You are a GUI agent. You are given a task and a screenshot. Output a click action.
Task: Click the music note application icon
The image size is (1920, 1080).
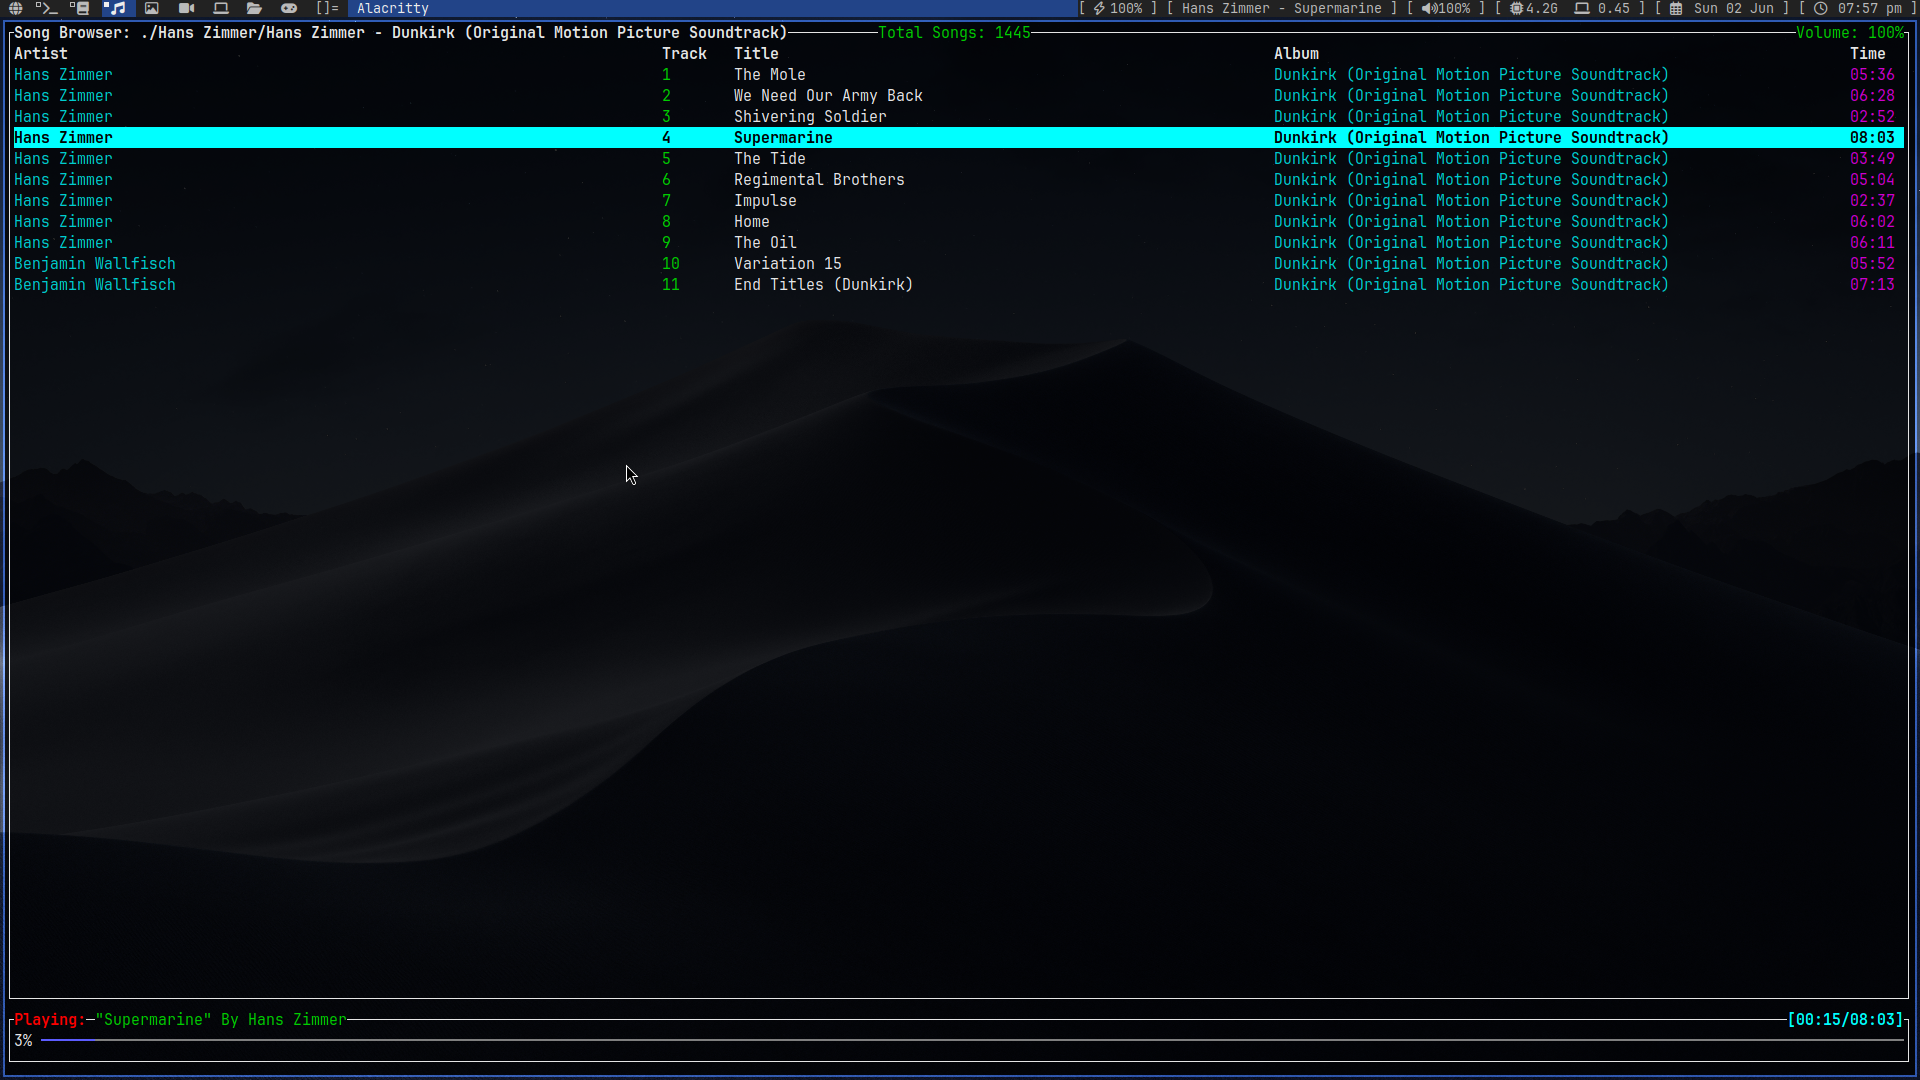click(117, 8)
